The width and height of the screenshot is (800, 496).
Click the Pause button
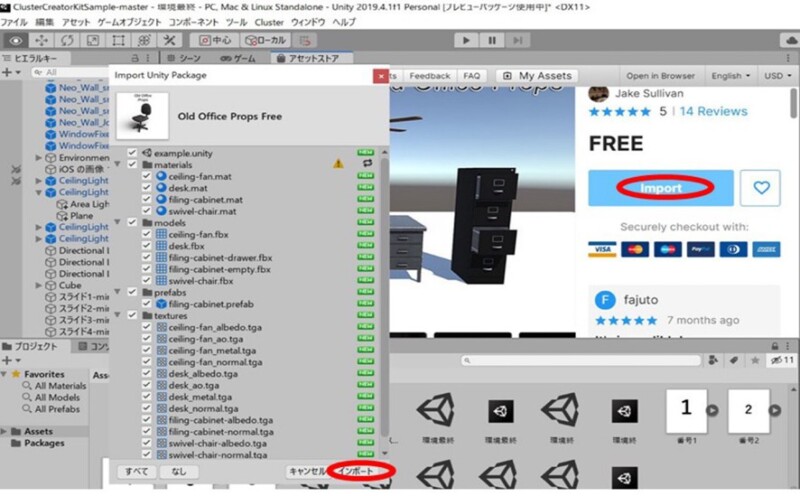click(x=492, y=40)
